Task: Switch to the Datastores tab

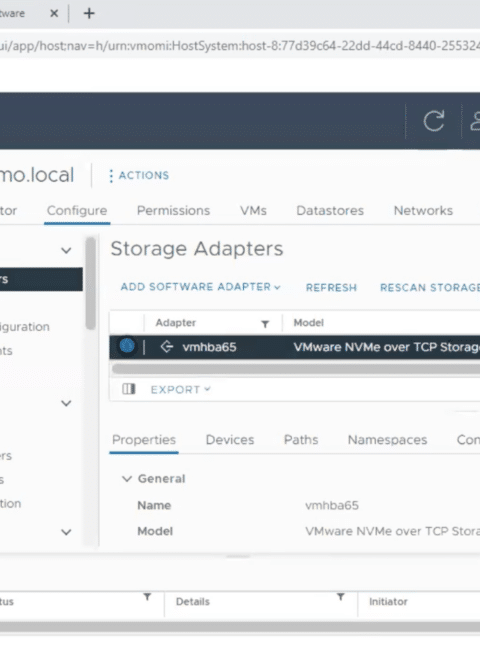Action: tap(330, 211)
